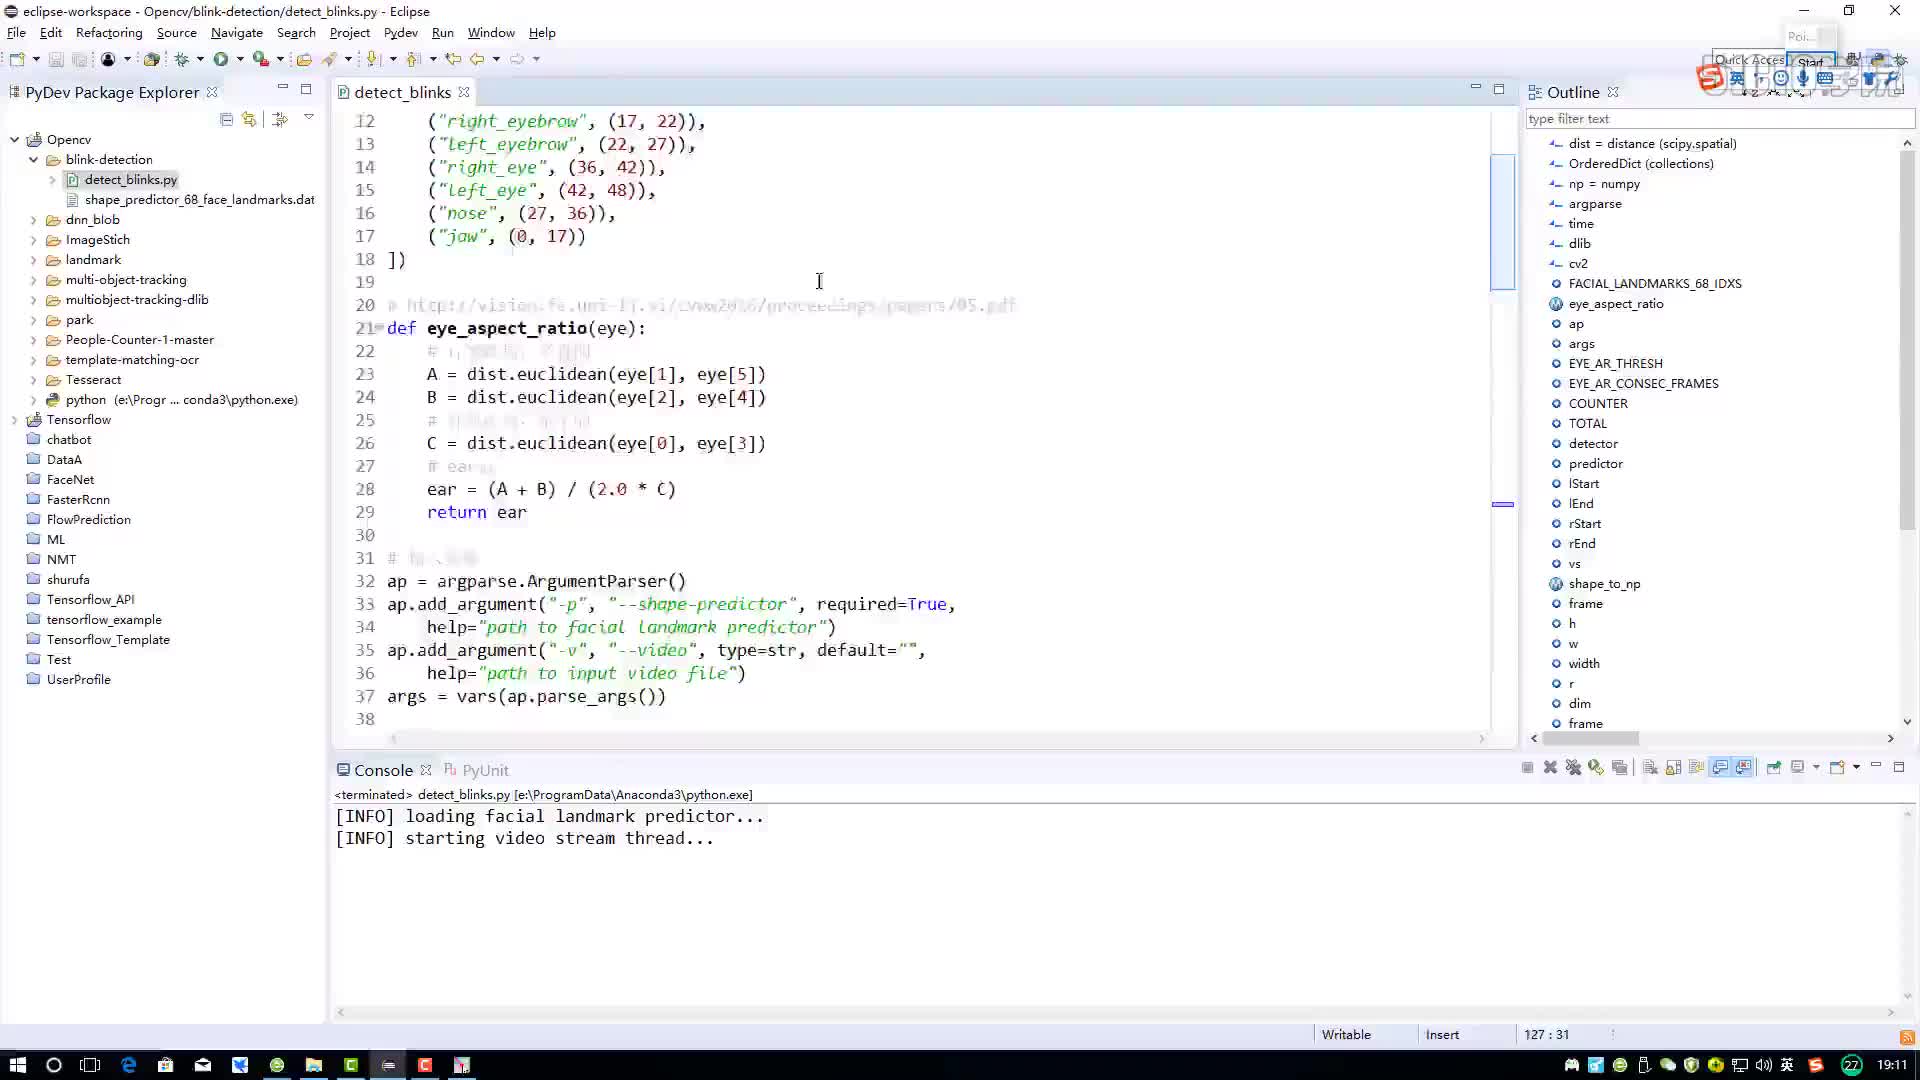Pin the Console view

[1773, 767]
